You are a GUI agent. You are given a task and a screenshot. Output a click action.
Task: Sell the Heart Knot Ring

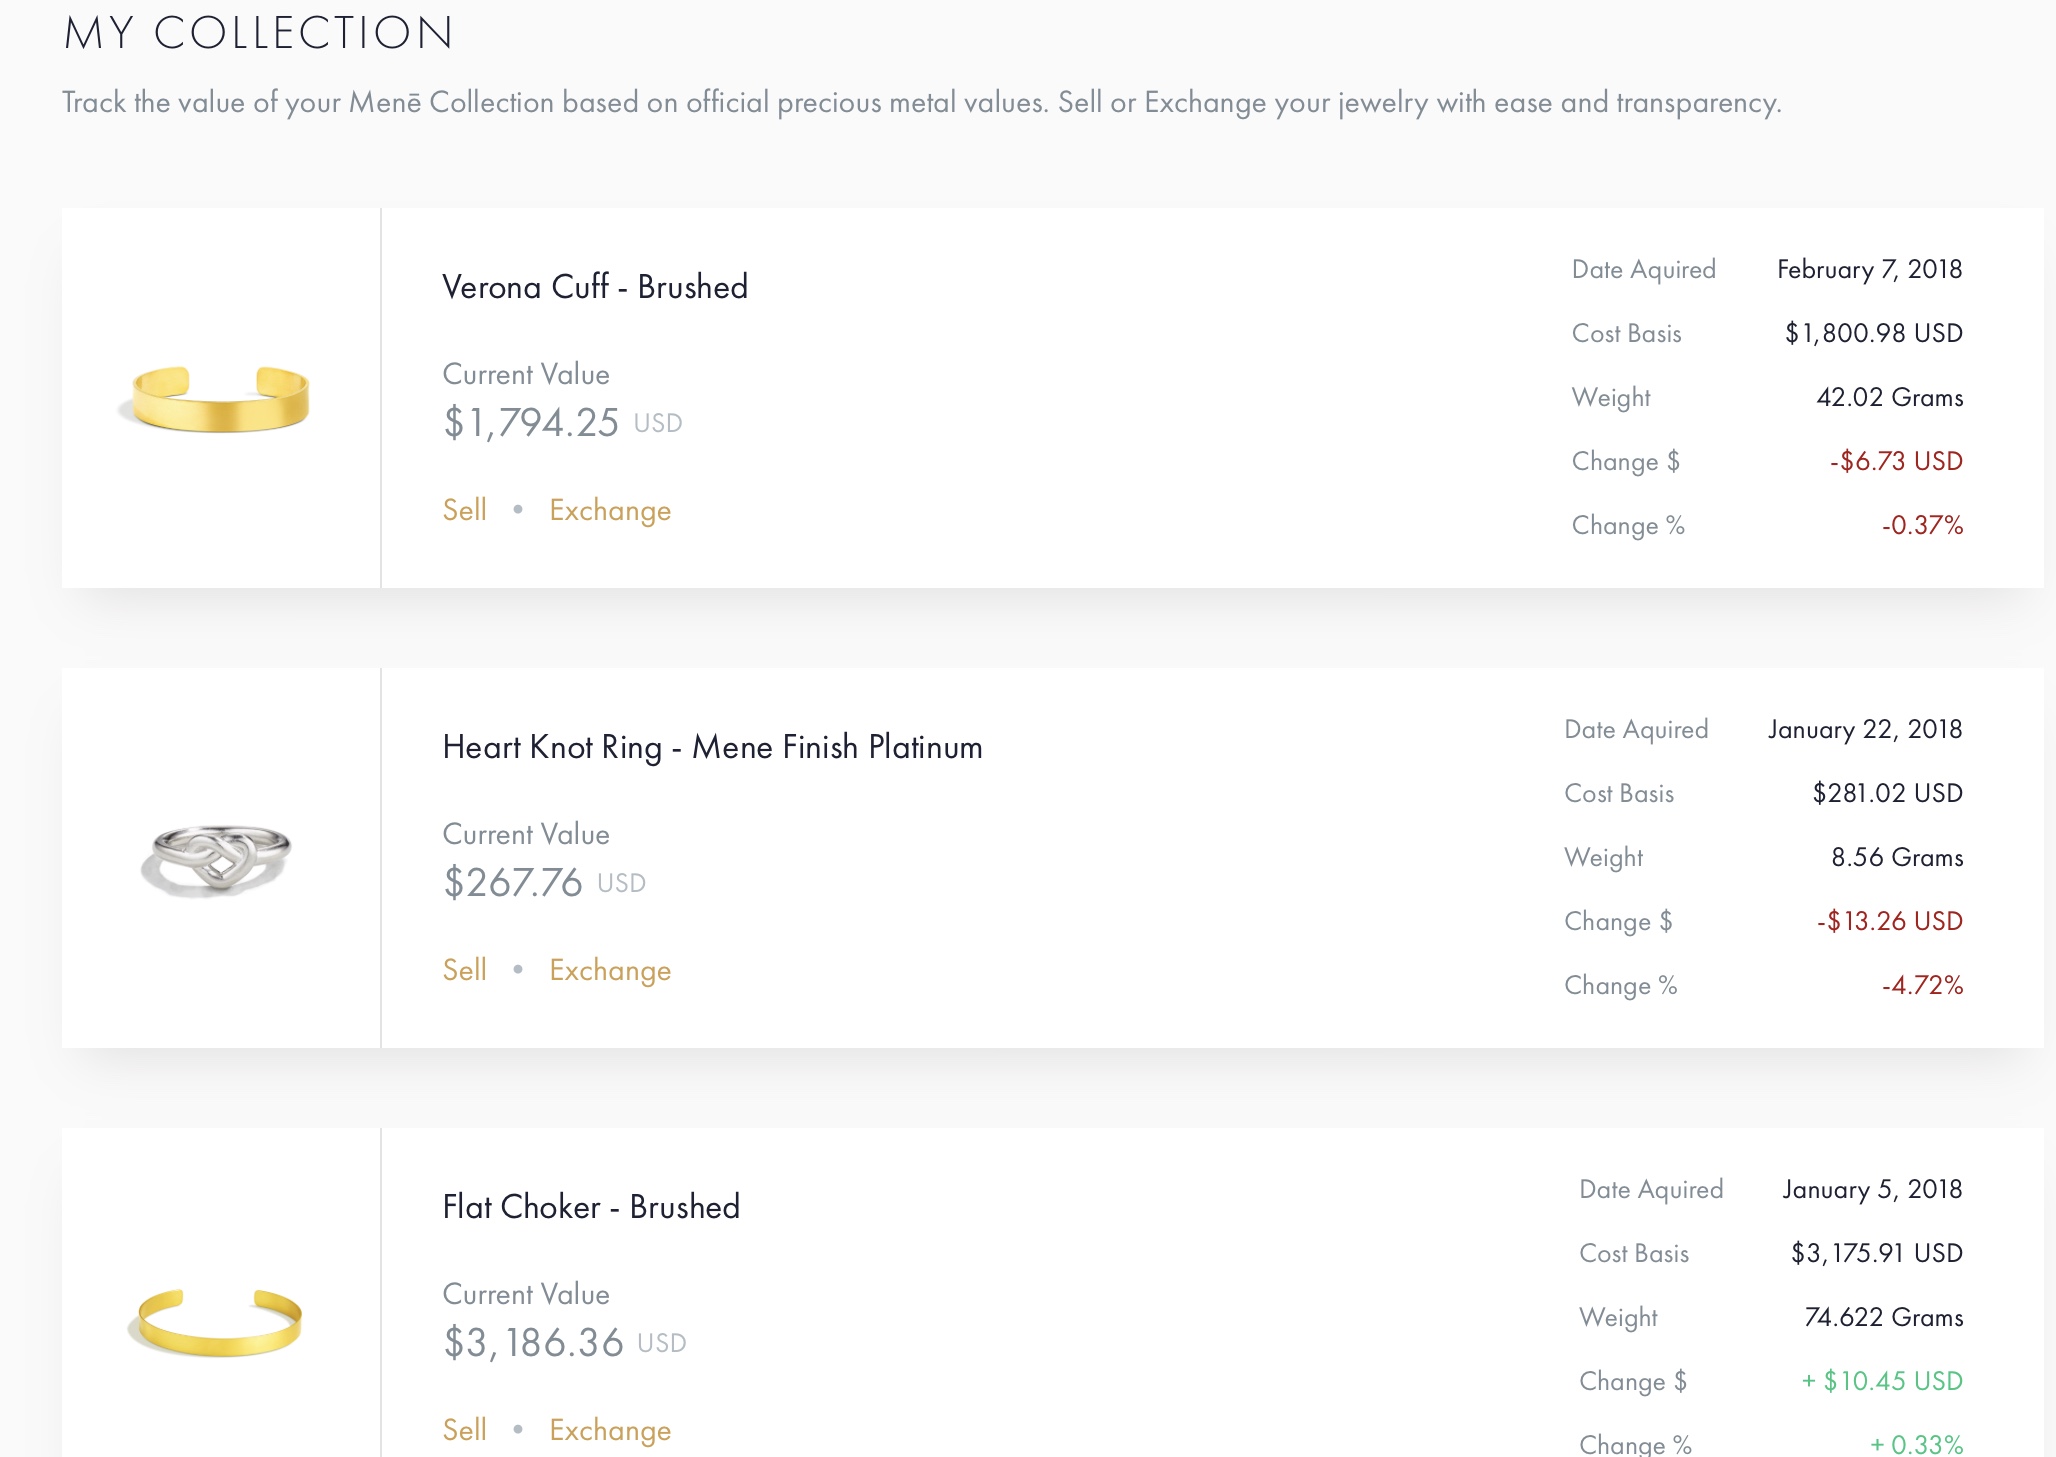(464, 970)
